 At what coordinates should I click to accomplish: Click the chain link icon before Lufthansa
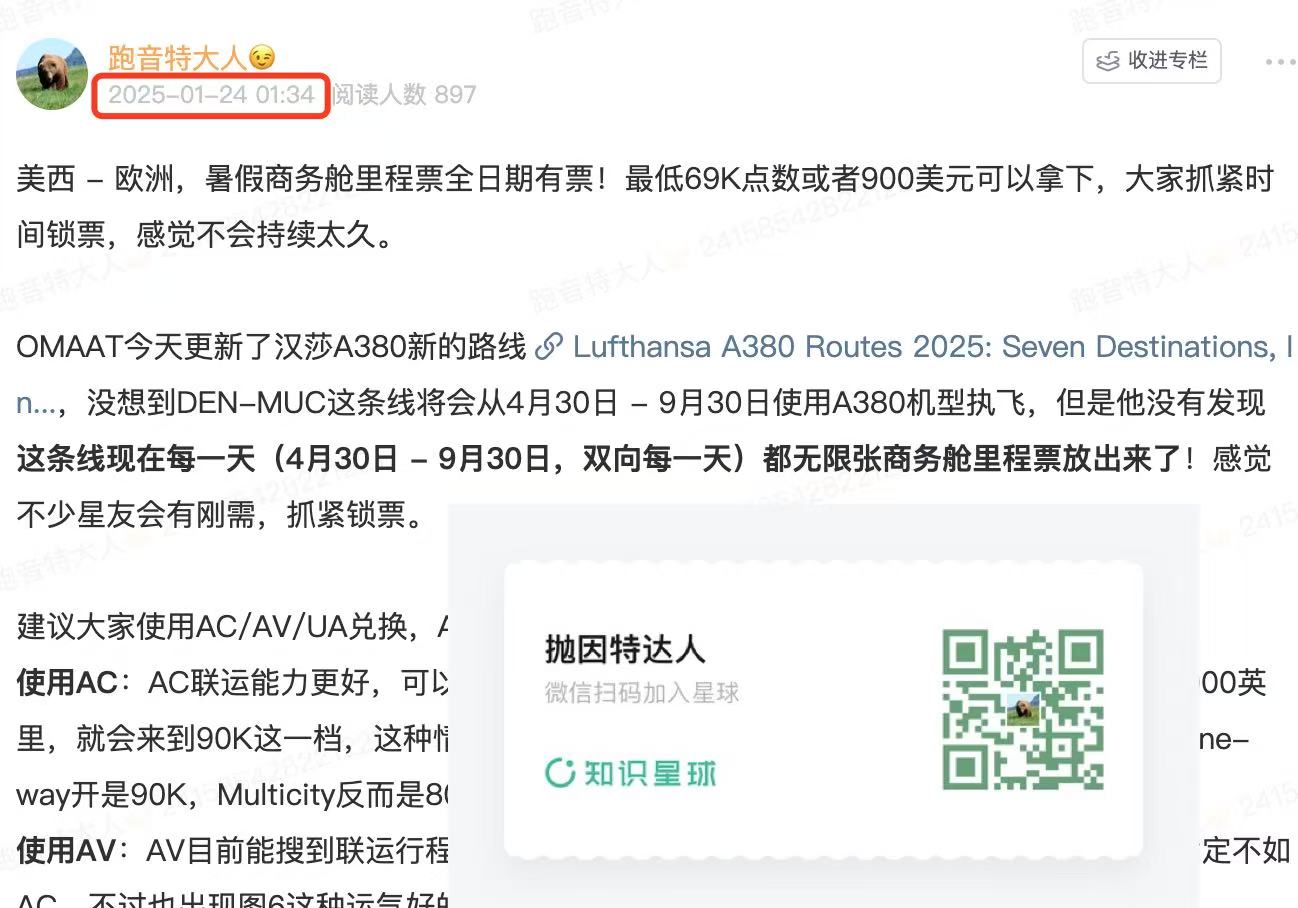pyautogui.click(x=548, y=348)
